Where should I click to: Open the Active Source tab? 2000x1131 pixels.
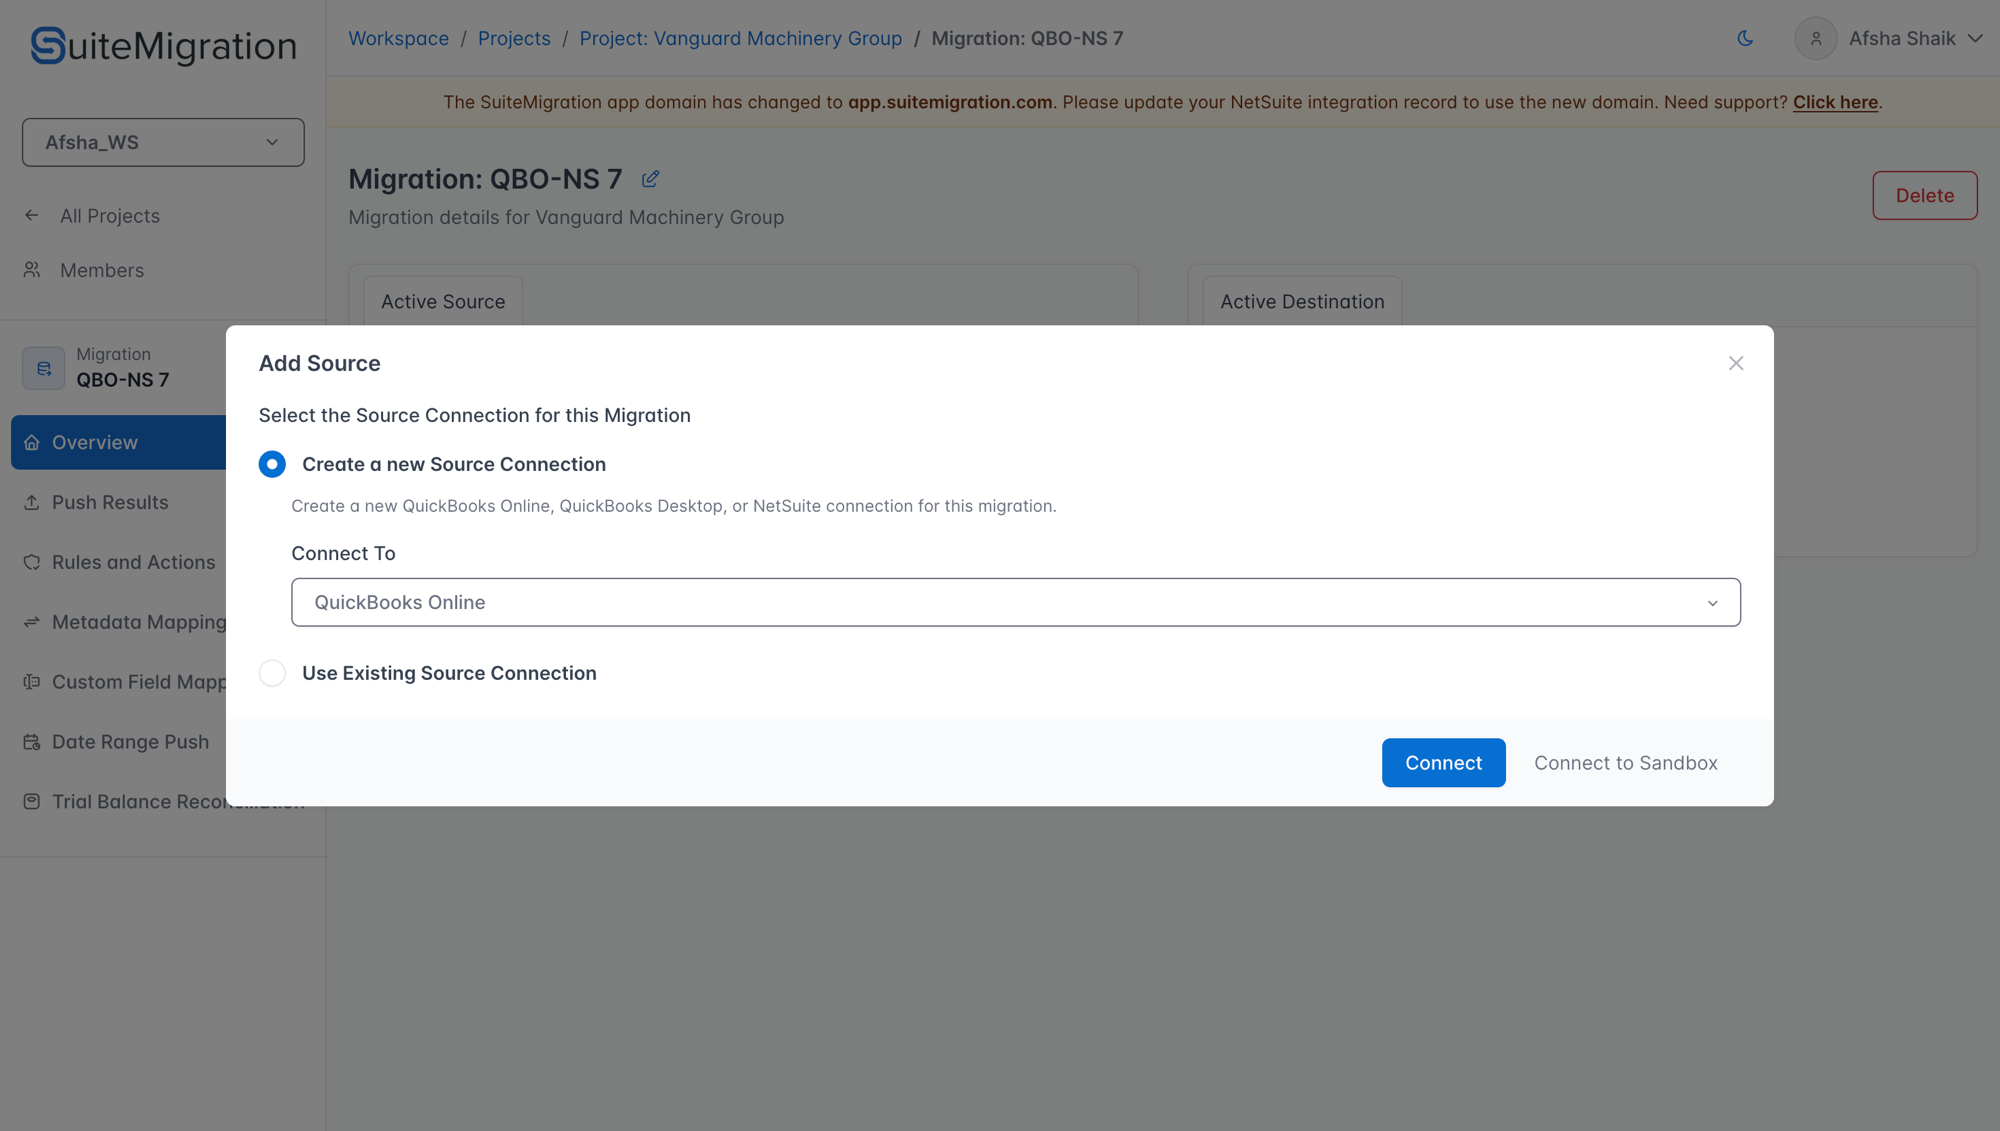(443, 302)
